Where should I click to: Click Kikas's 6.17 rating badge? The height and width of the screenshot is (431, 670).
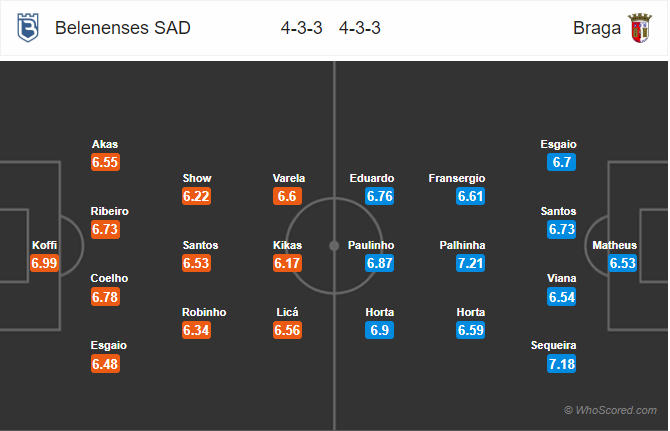pos(289,263)
